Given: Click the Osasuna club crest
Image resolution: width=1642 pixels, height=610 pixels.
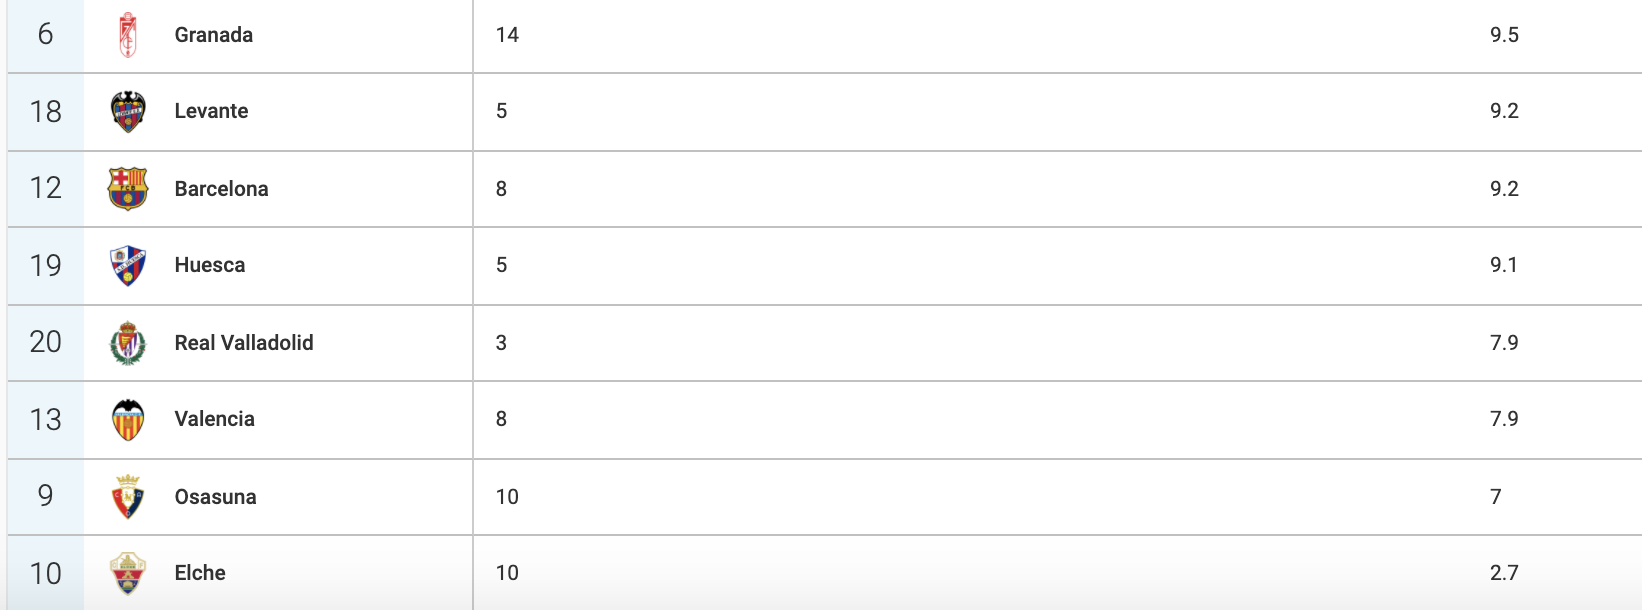Looking at the screenshot, I should click(x=127, y=497).
